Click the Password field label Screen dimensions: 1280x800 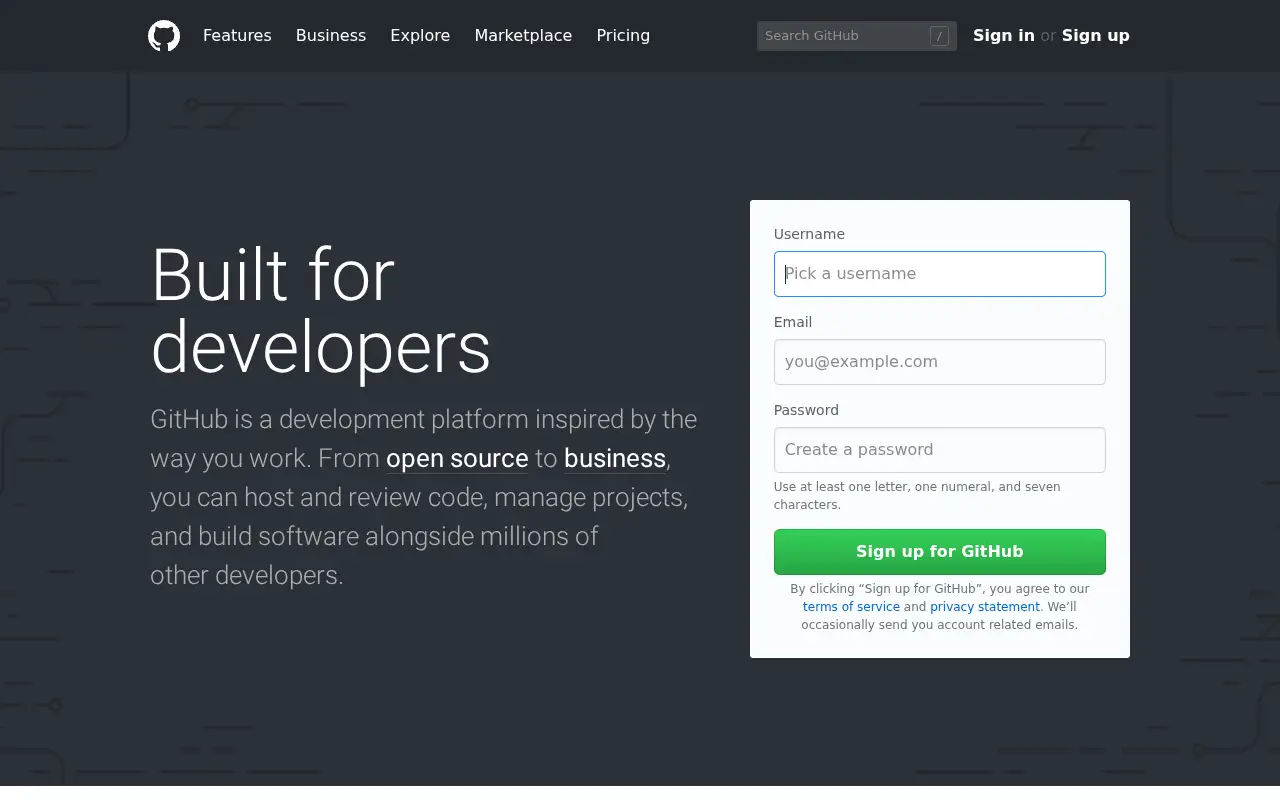[806, 410]
